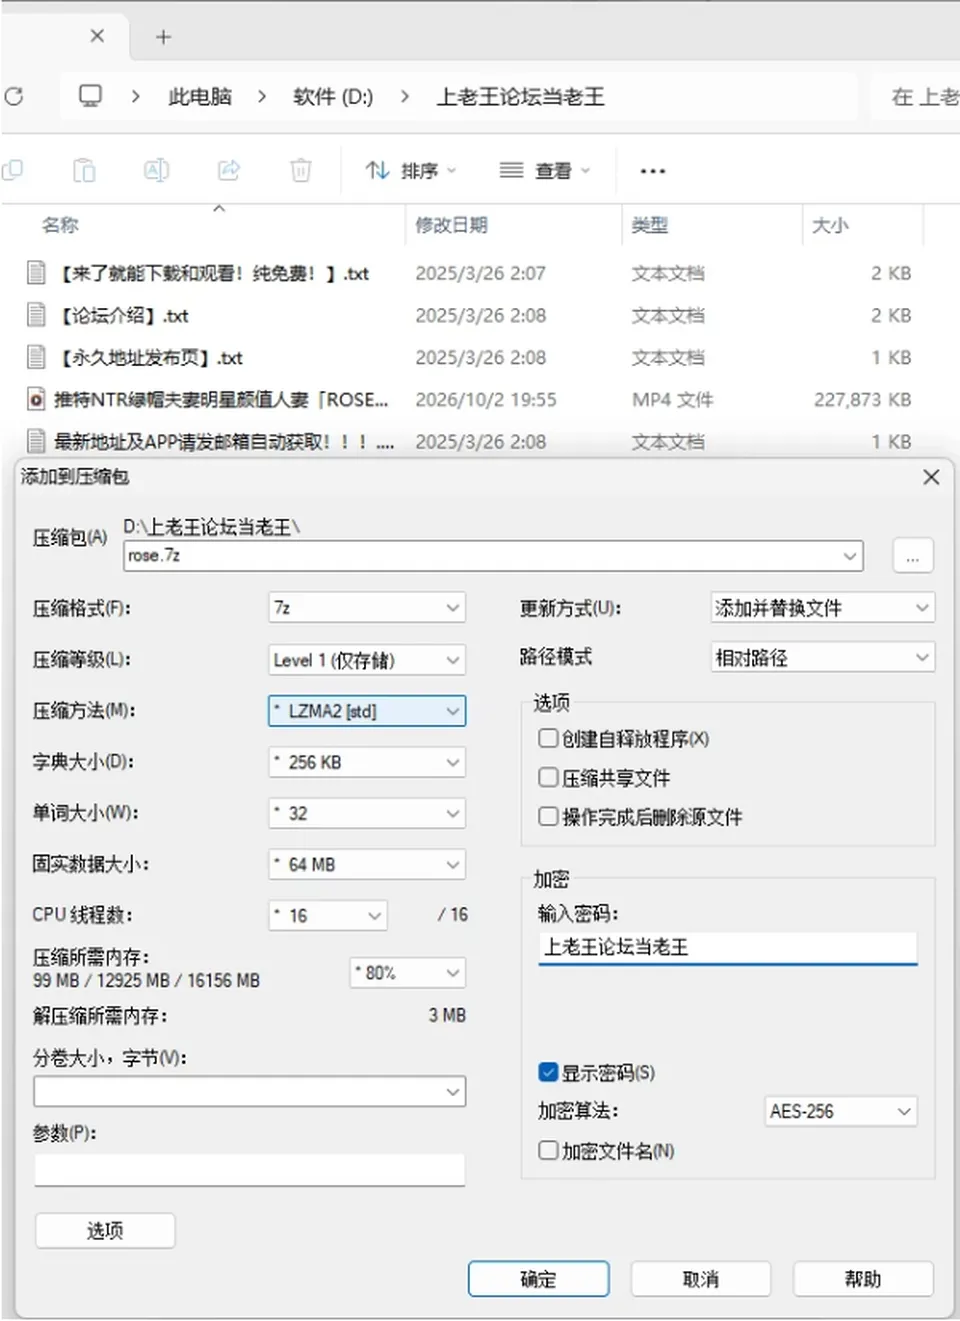Click 确定 to start compression

tap(538, 1279)
